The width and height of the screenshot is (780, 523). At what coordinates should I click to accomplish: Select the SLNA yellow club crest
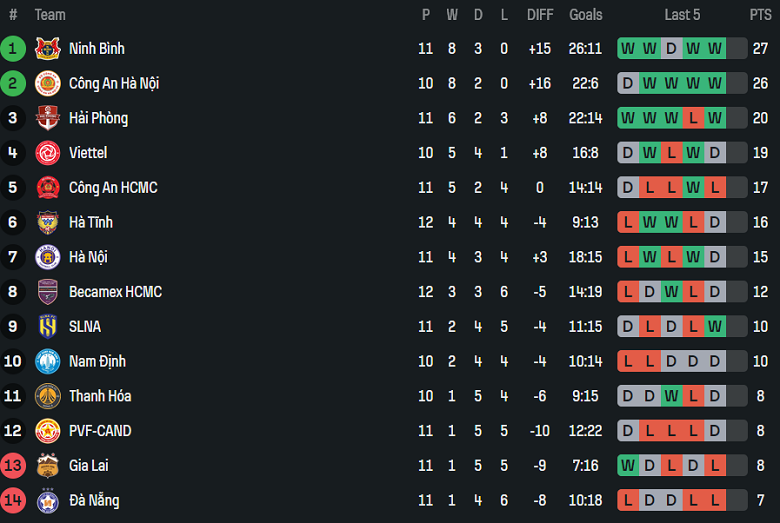click(x=47, y=326)
